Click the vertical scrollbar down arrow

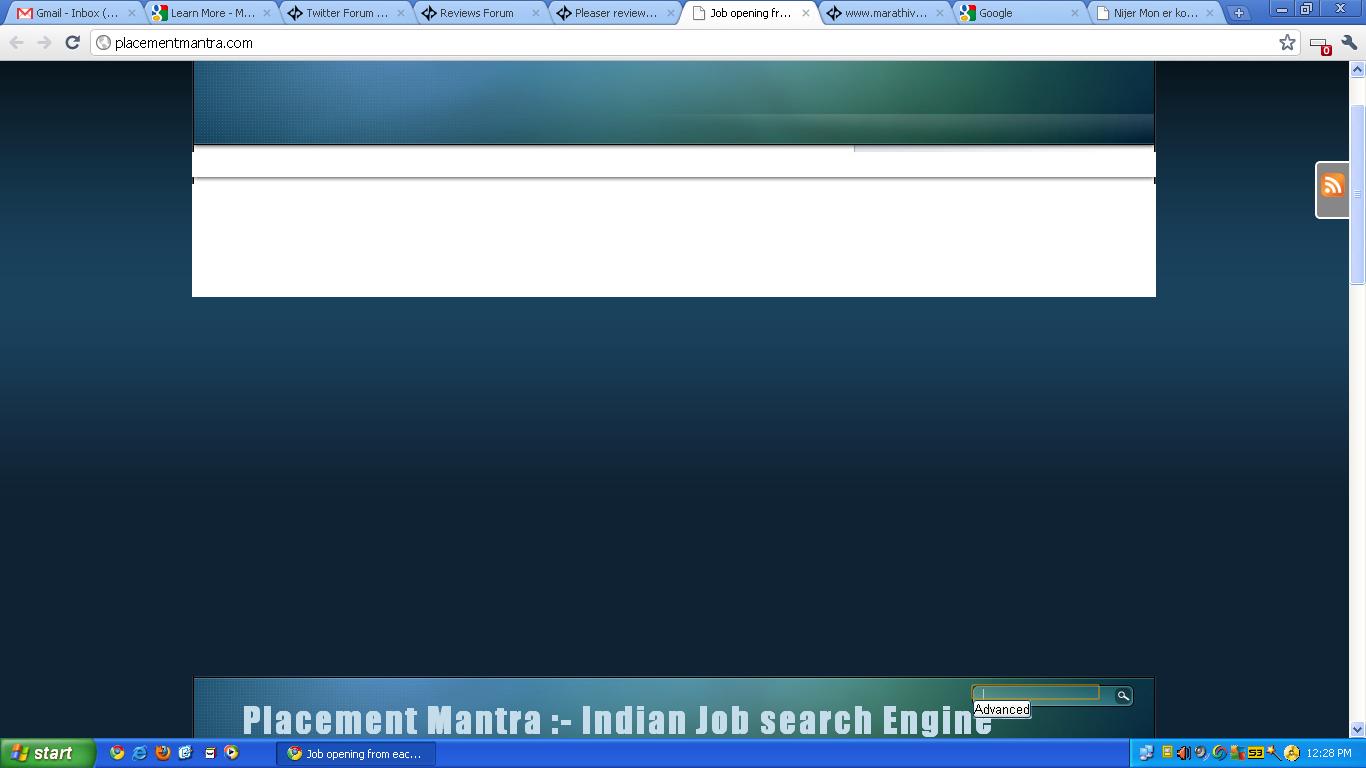[x=1357, y=730]
